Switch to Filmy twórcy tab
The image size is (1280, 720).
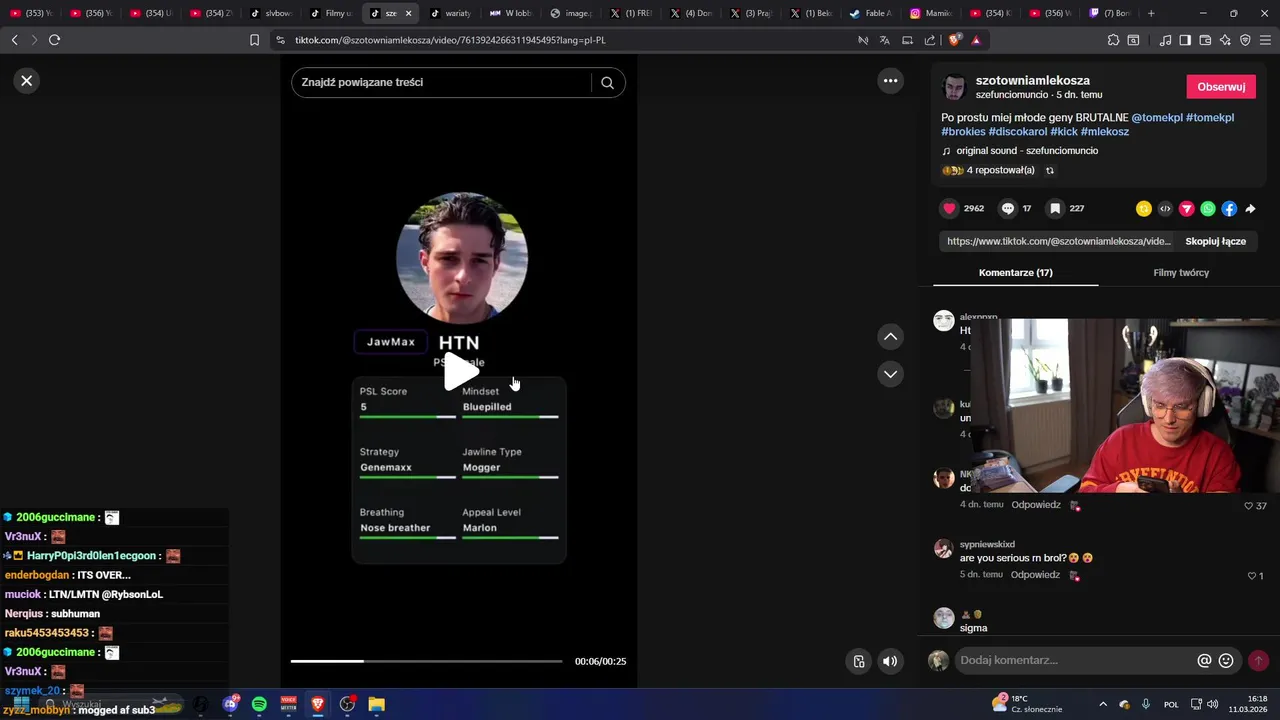pos(1181,273)
